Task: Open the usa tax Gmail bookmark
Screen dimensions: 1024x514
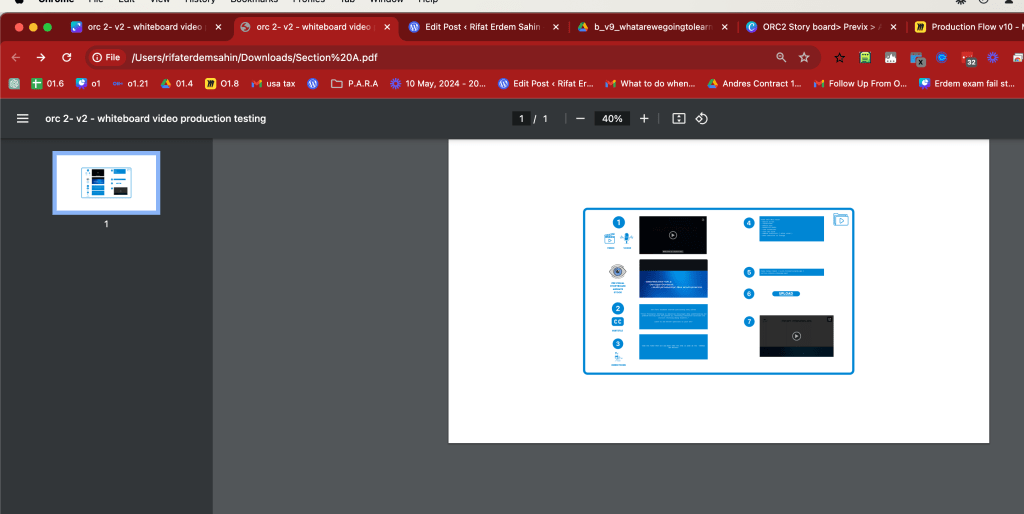Action: pos(274,84)
